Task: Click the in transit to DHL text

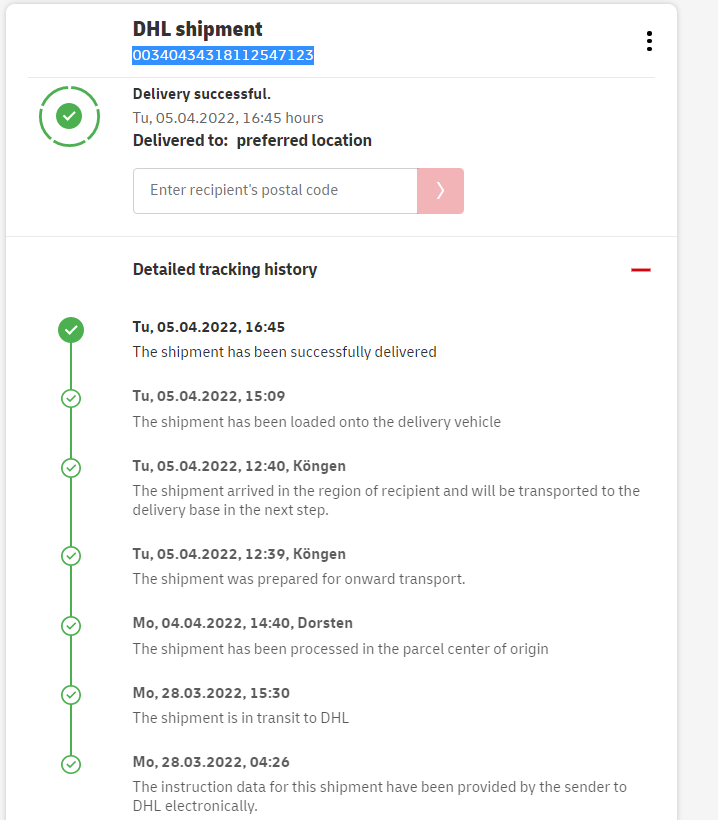Action: click(x=241, y=718)
